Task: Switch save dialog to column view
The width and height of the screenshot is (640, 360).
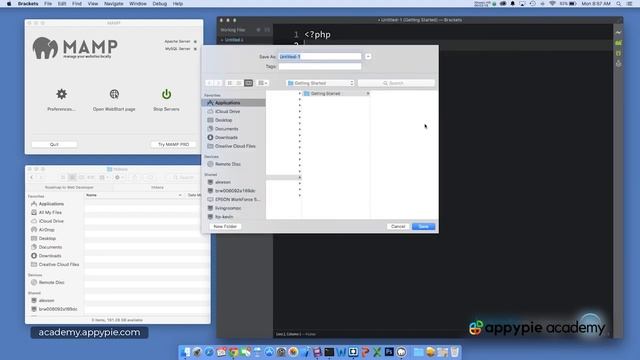Action: pyautogui.click(x=249, y=83)
